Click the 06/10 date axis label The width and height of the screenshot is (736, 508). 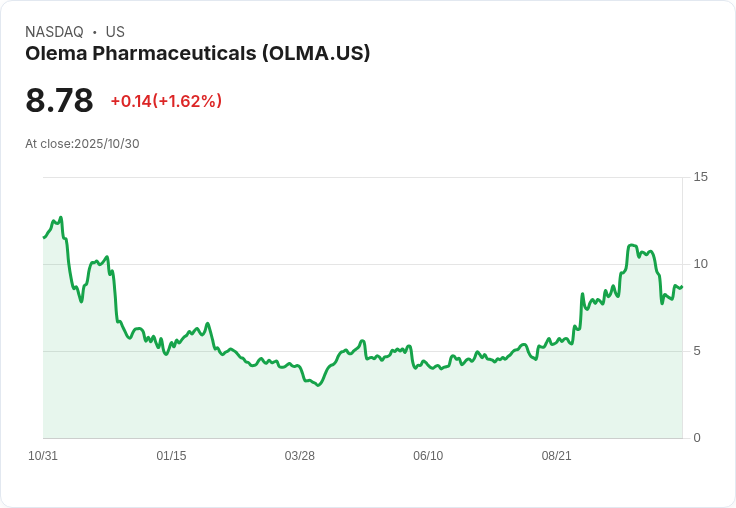tap(428, 455)
